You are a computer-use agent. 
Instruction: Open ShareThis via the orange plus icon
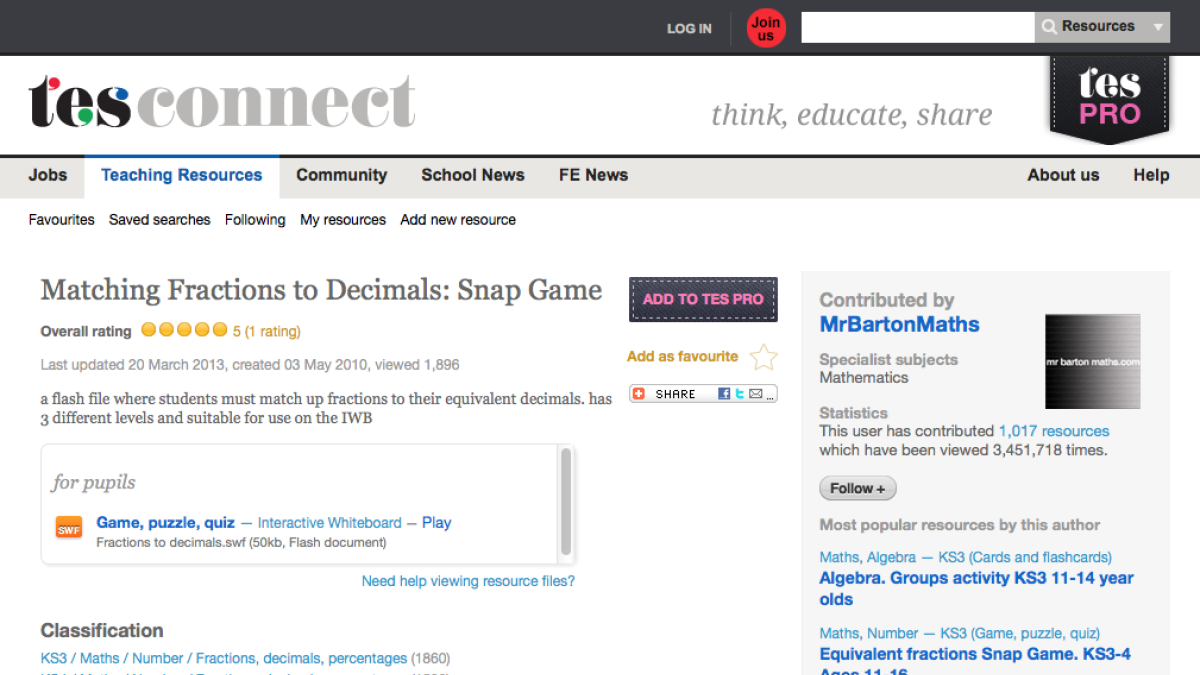[639, 393]
